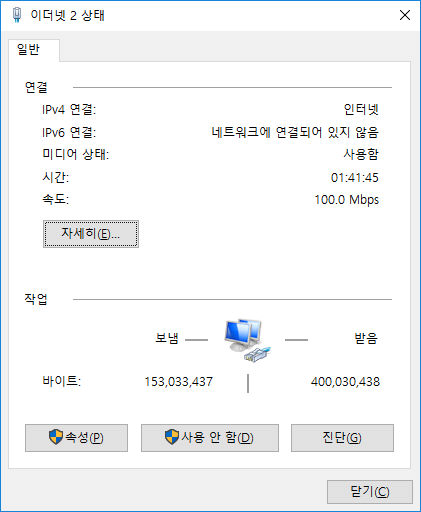Click the 100.0 Mbps speed value
The height and width of the screenshot is (512, 421).
(x=347, y=200)
